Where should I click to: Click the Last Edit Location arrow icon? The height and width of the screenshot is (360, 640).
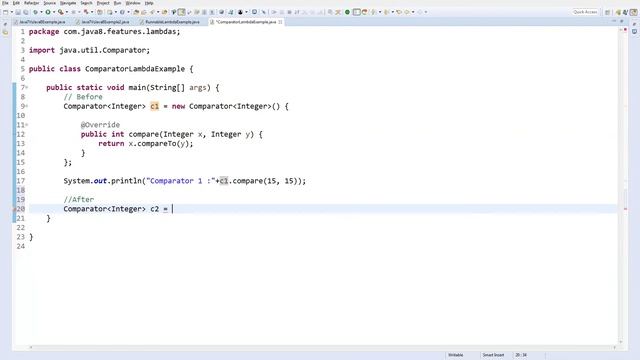[399, 12]
